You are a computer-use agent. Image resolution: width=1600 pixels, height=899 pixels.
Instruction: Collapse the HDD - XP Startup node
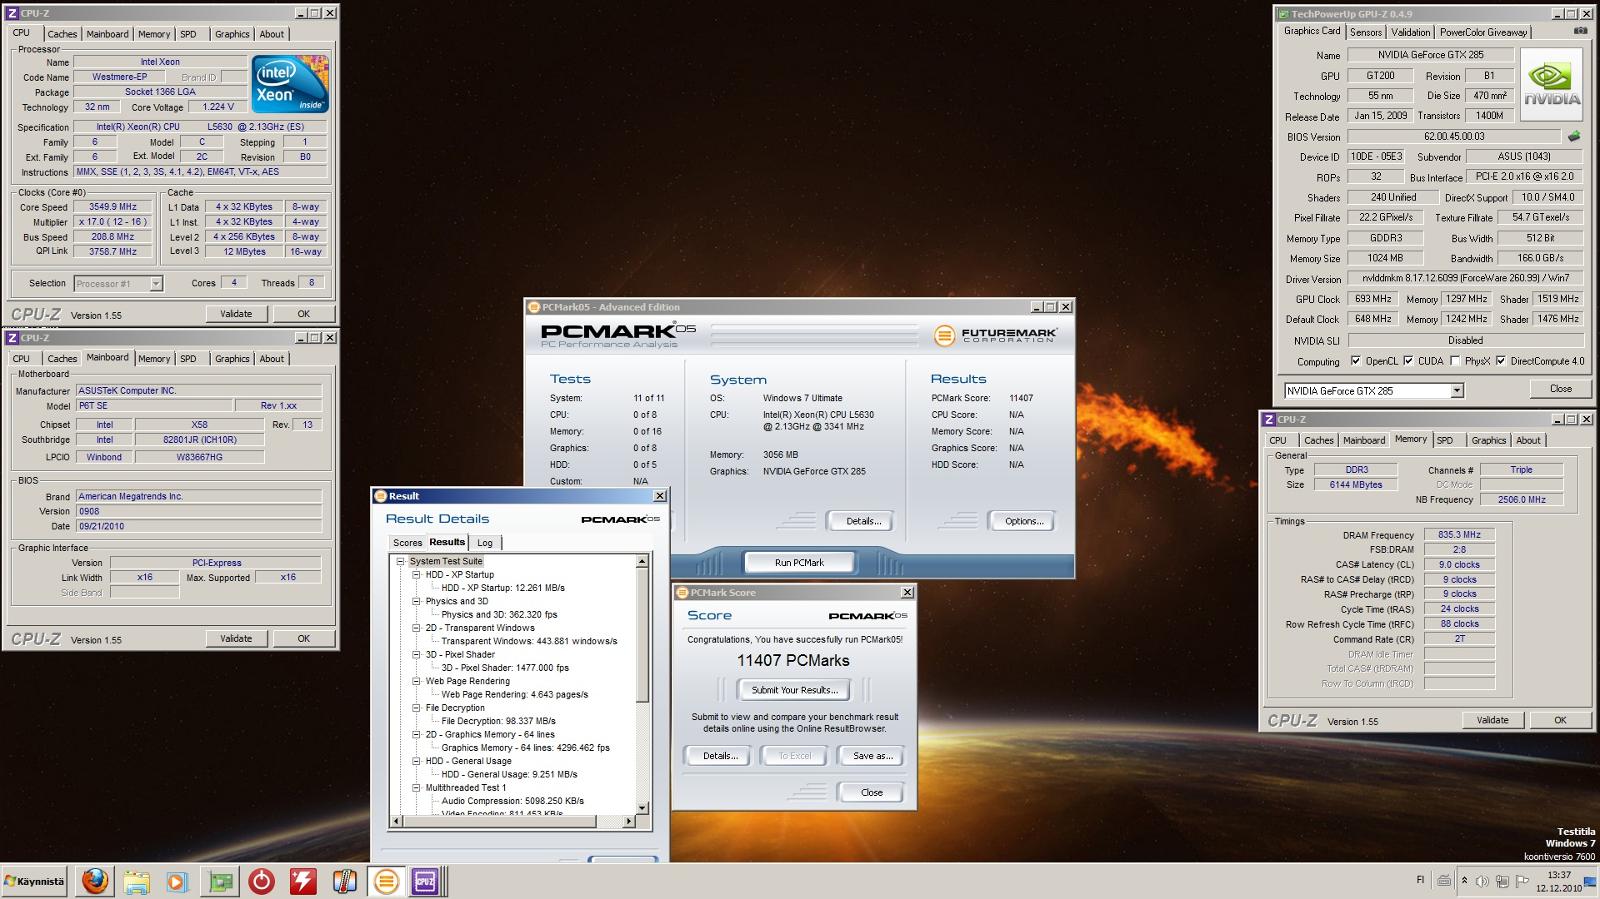[417, 575]
